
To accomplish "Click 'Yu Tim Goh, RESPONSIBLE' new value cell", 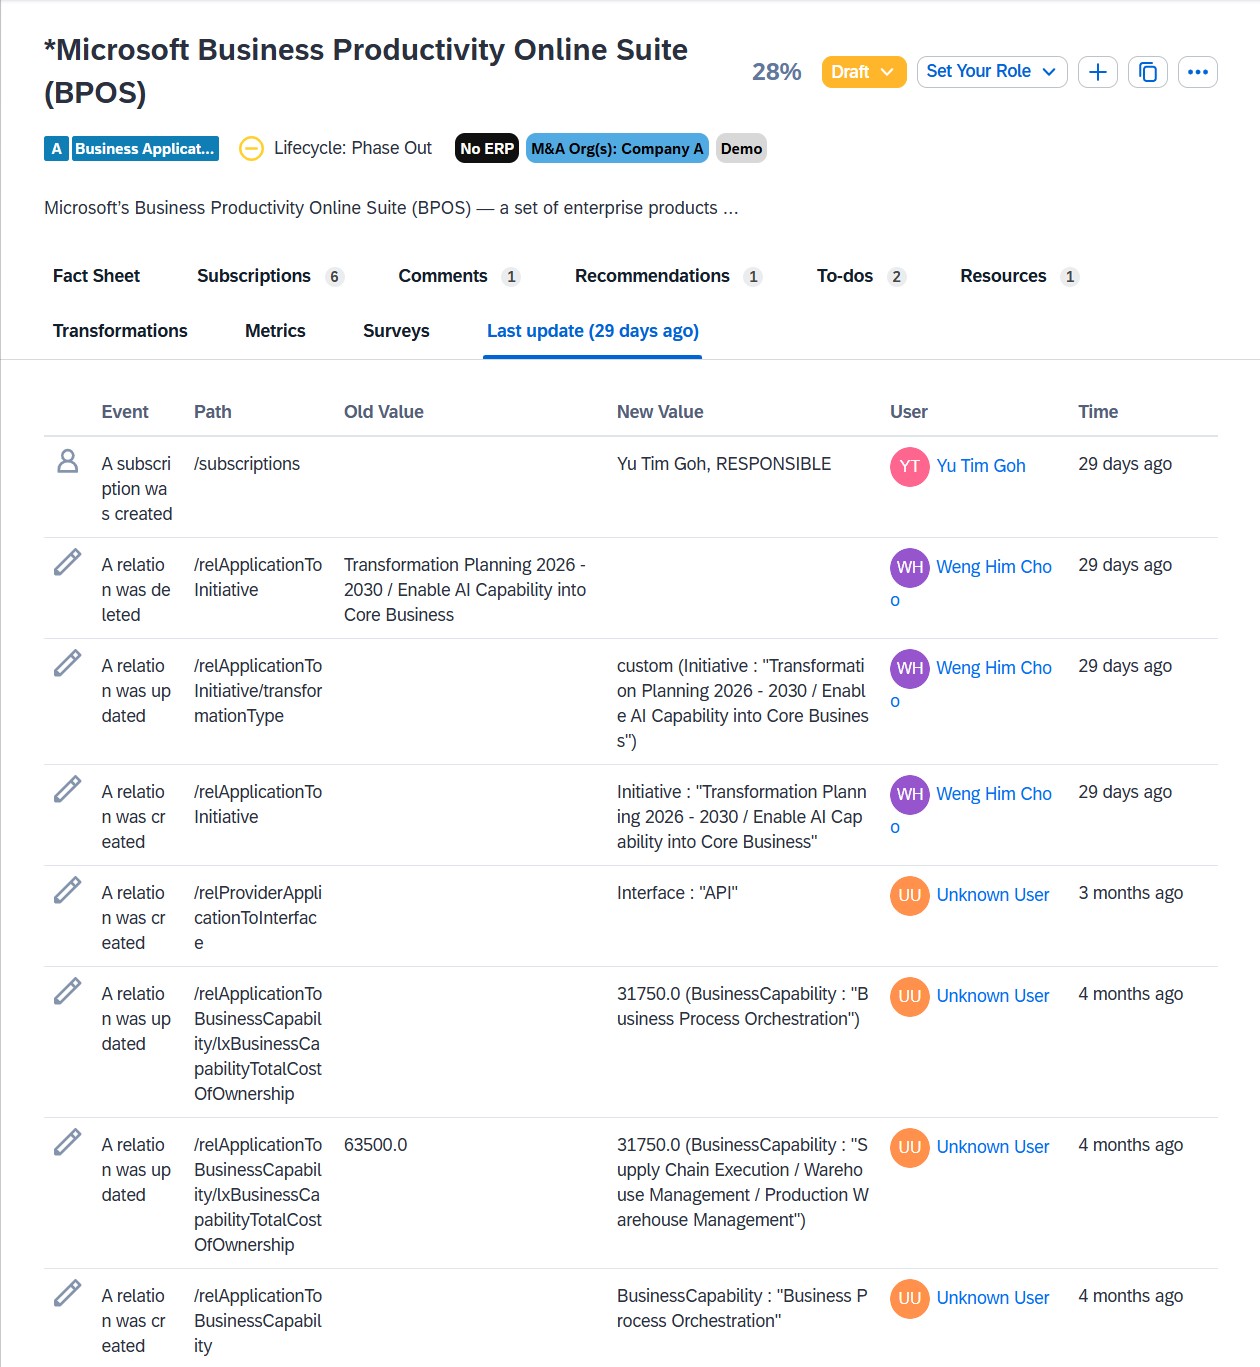I will (724, 464).
